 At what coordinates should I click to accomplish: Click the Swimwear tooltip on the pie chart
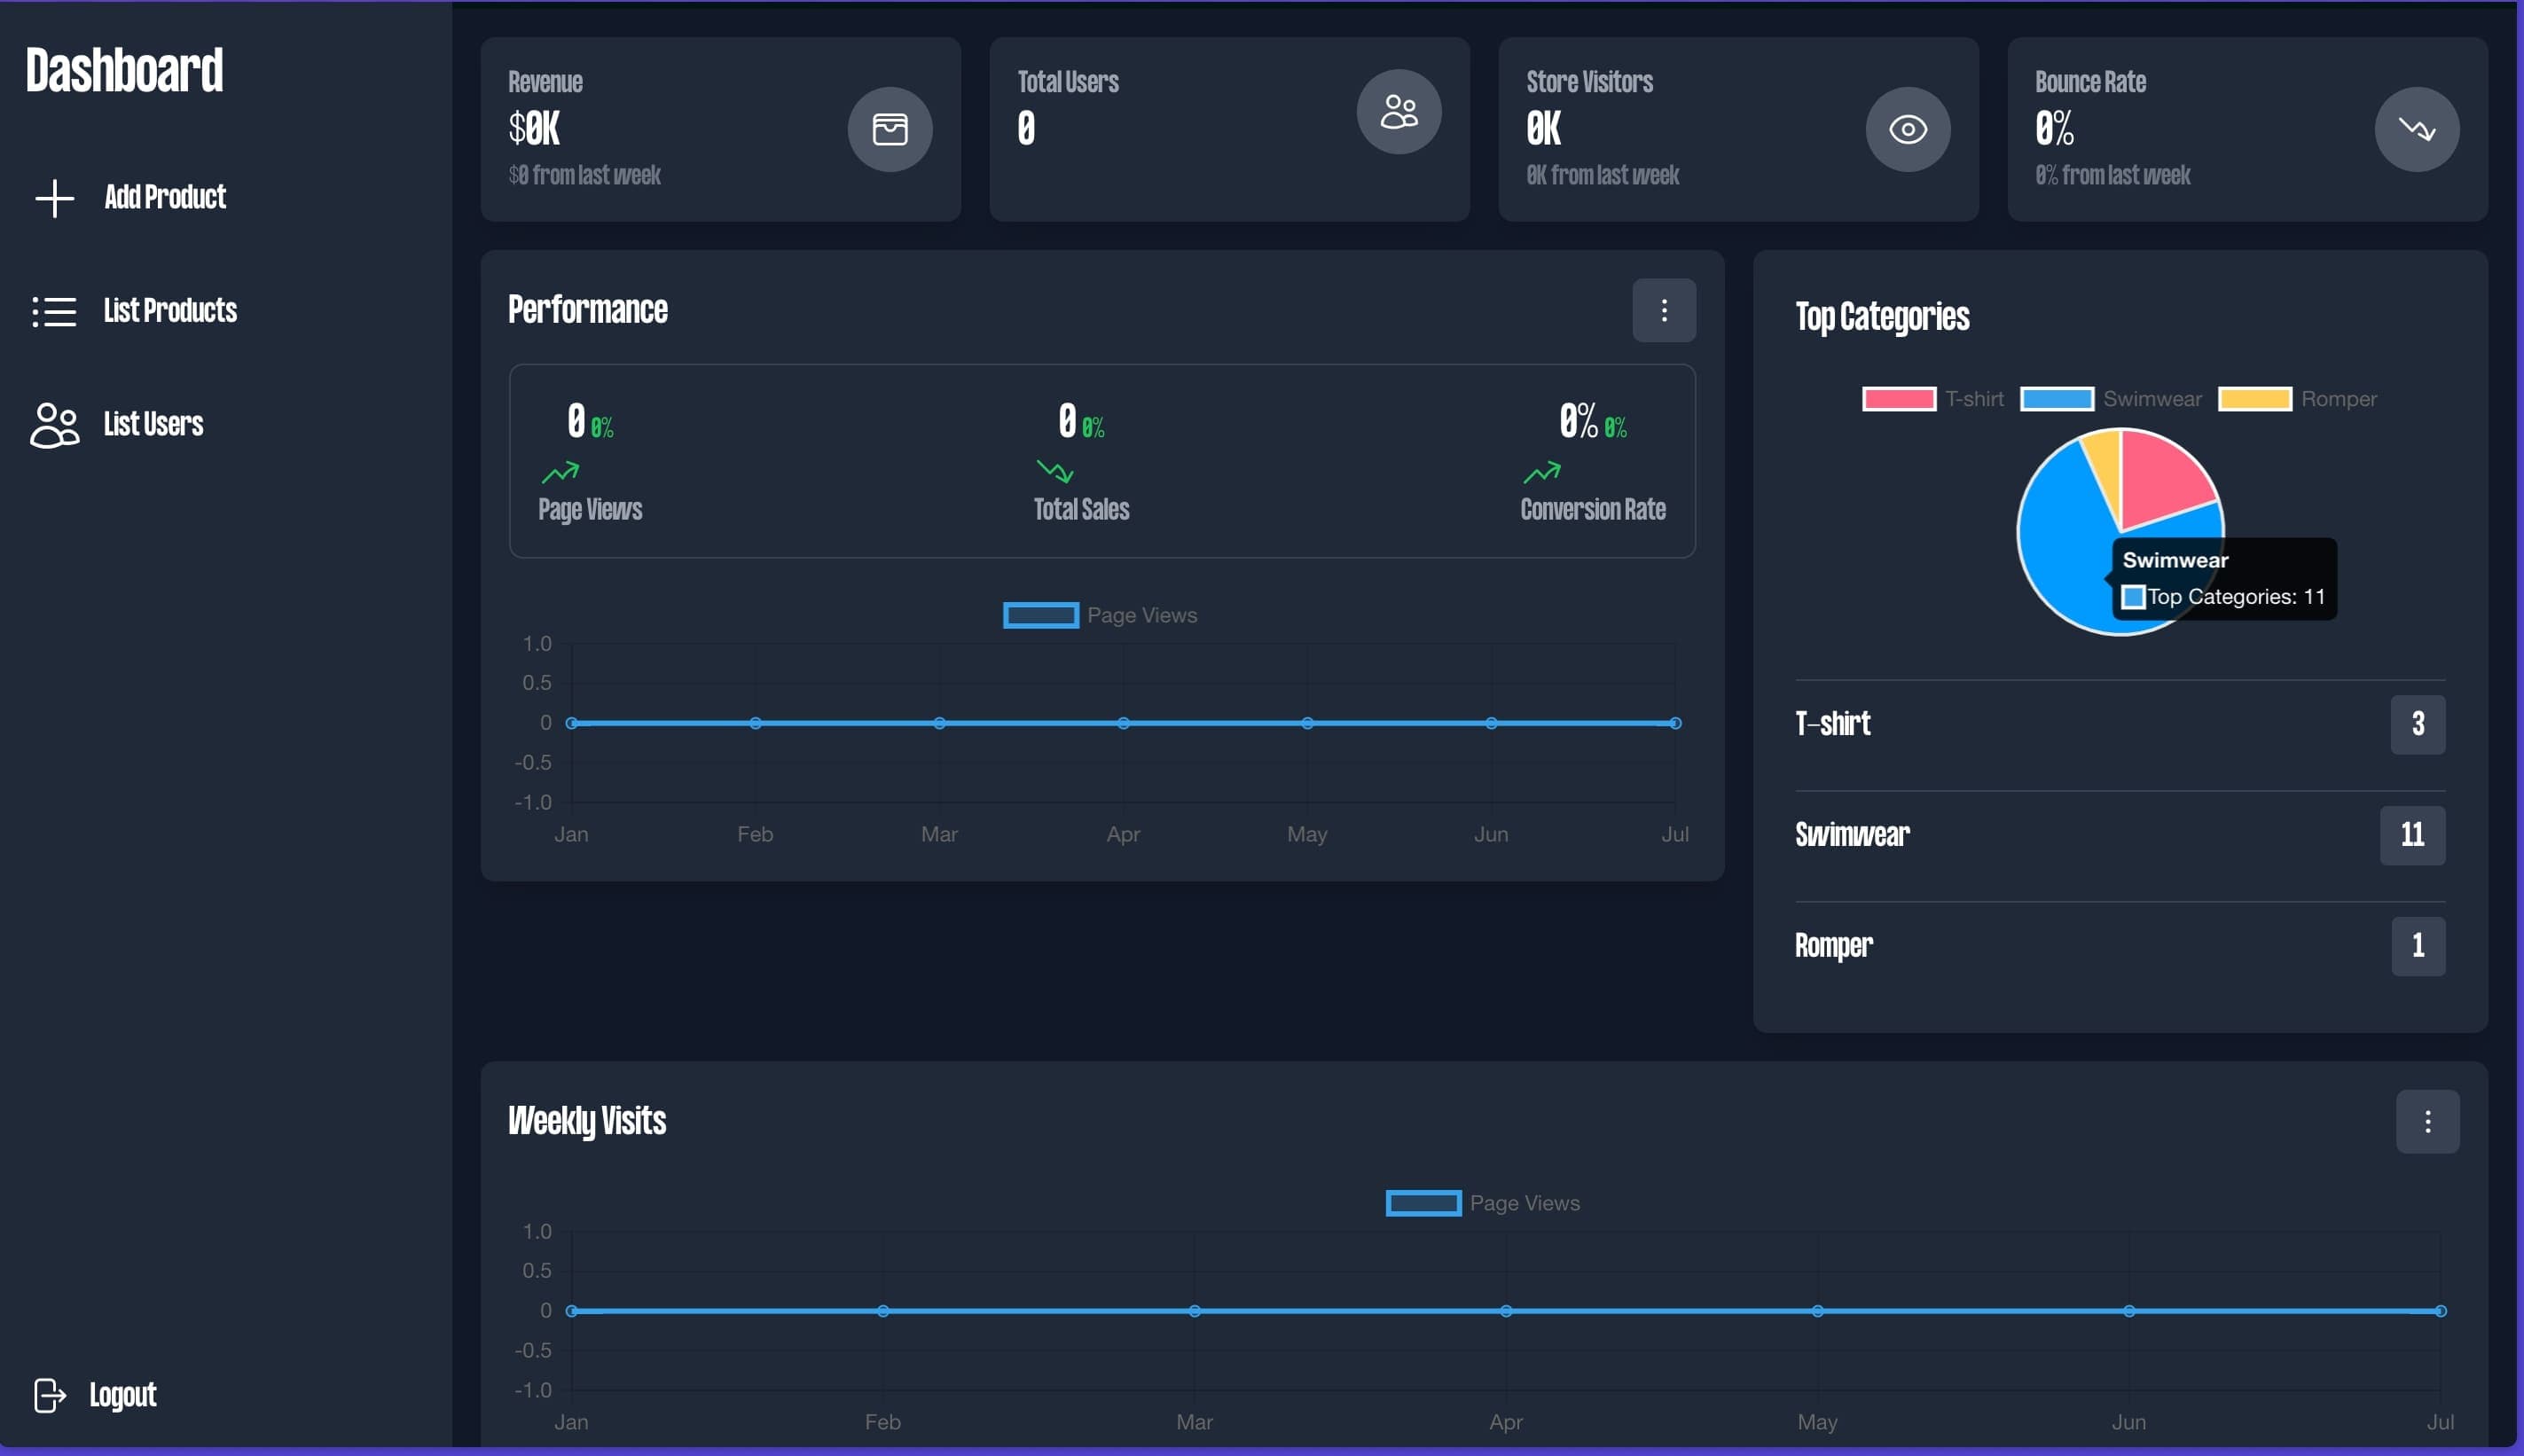tap(2224, 578)
